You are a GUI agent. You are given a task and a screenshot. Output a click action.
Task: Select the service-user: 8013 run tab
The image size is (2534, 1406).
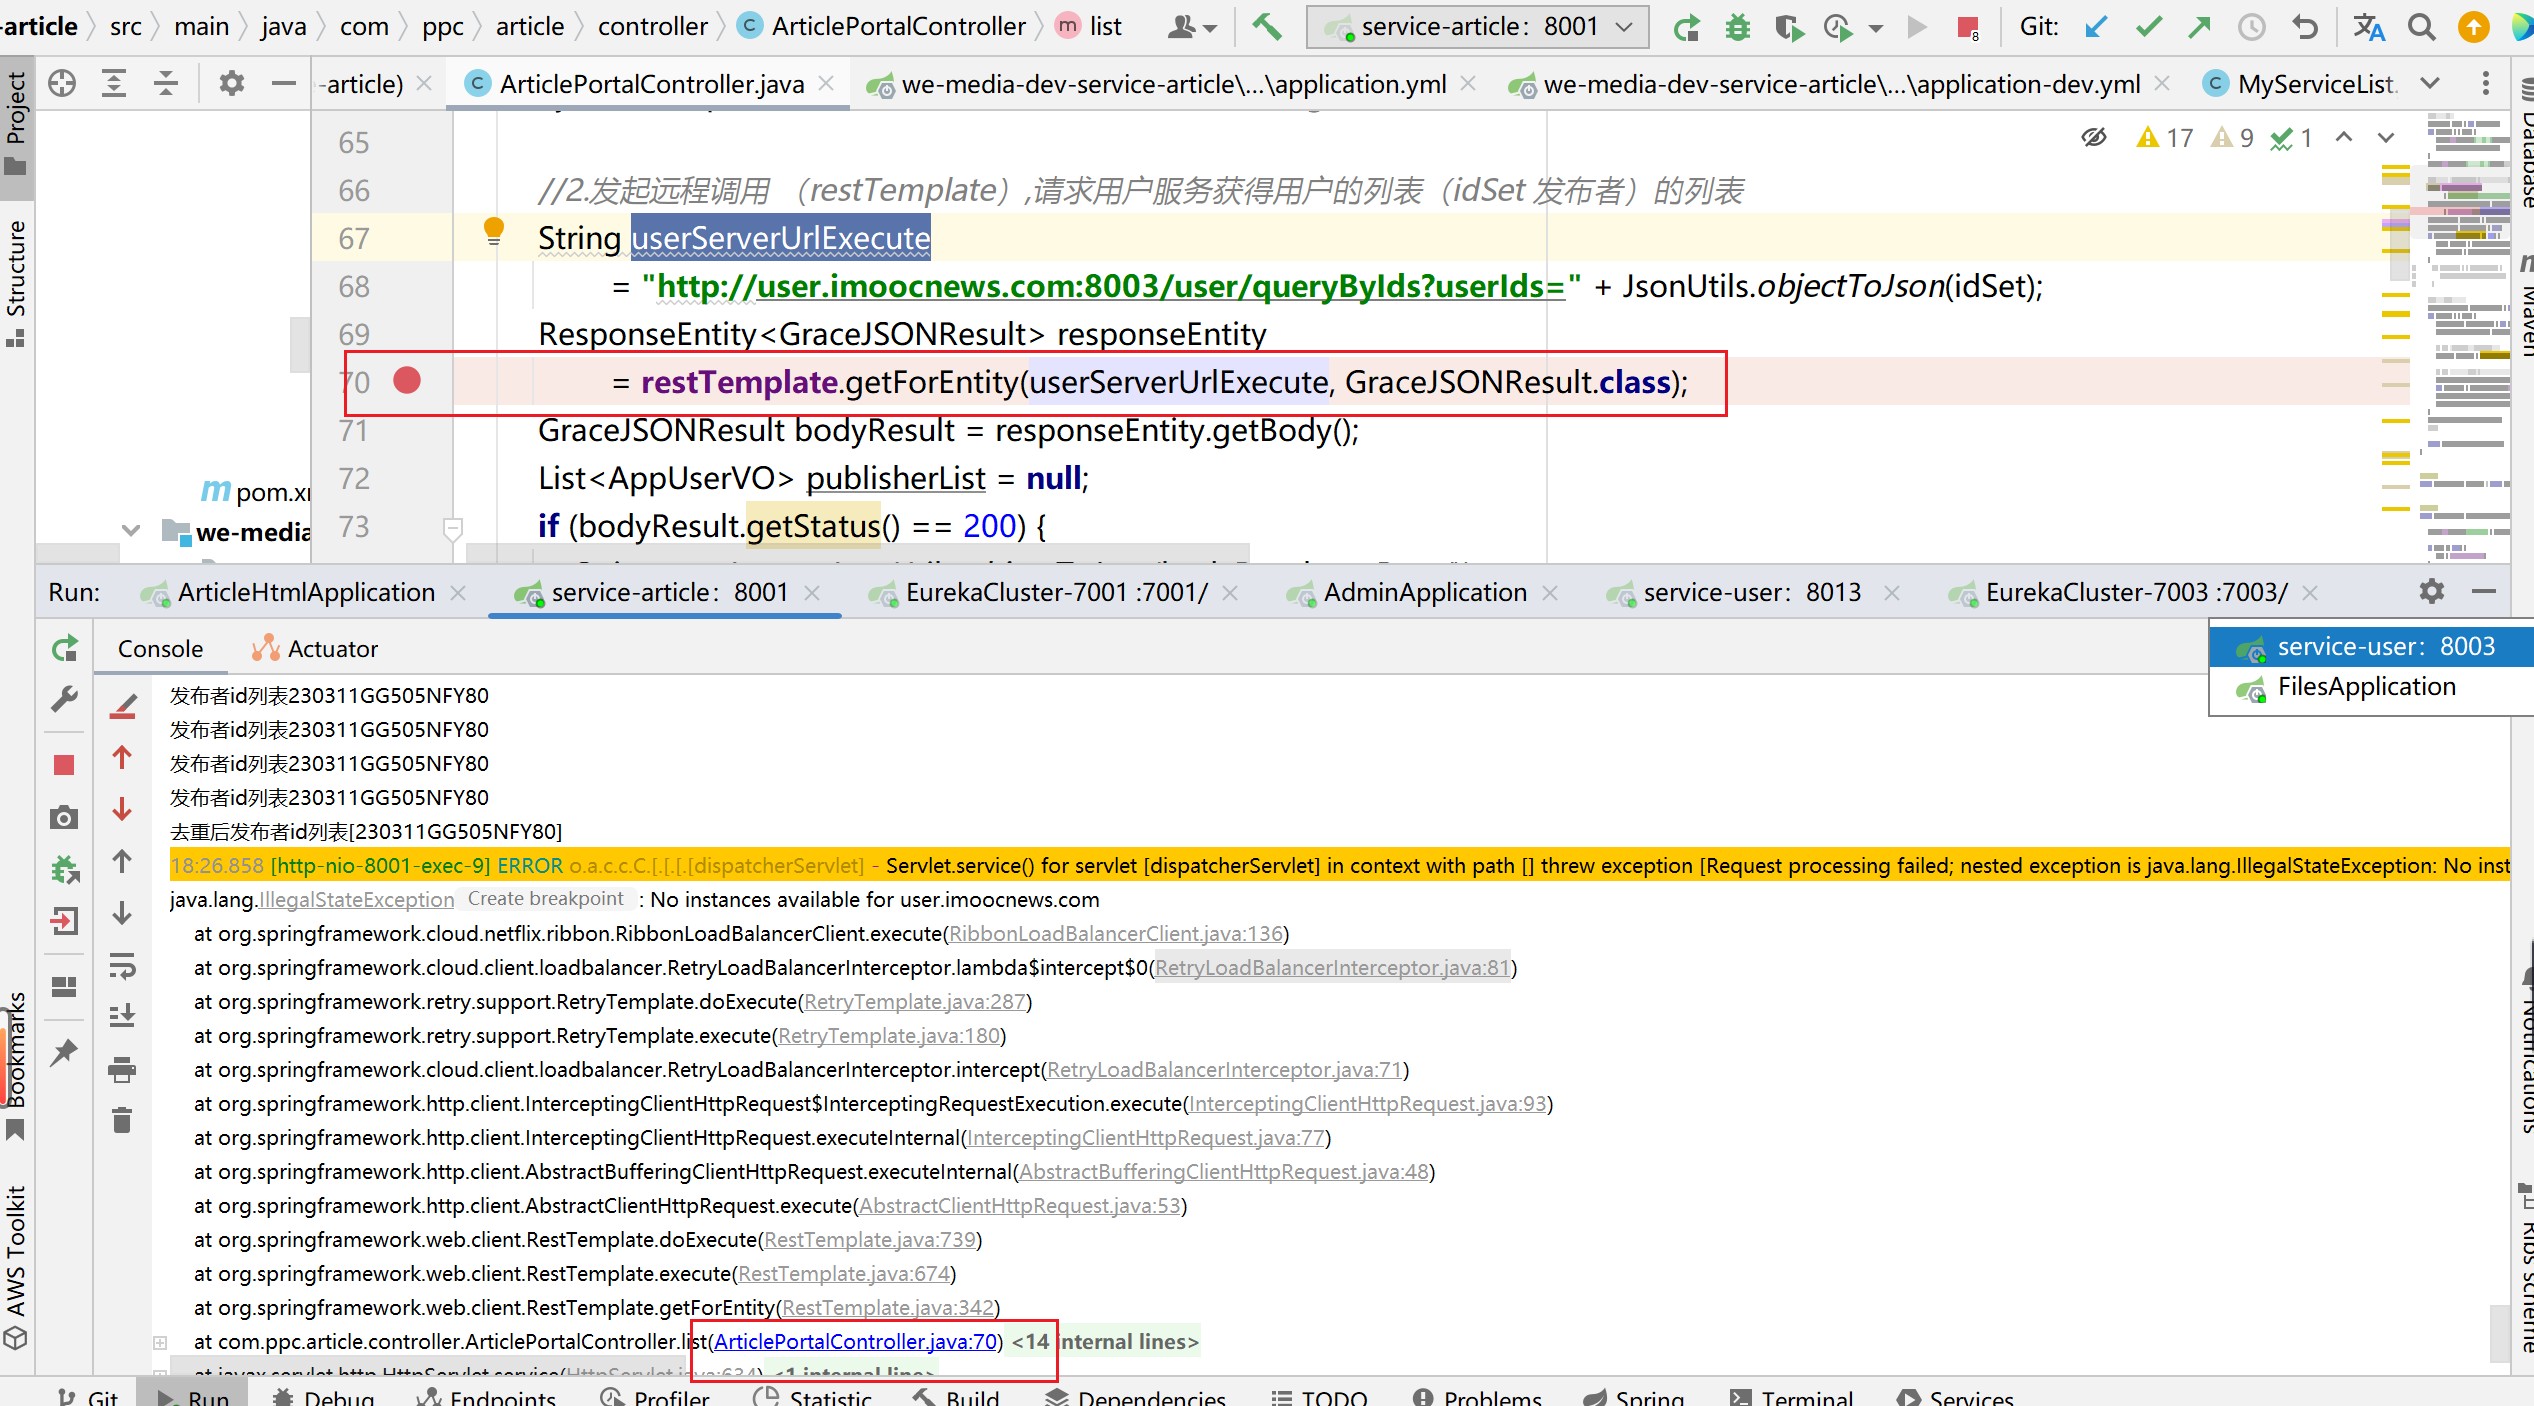1748,590
